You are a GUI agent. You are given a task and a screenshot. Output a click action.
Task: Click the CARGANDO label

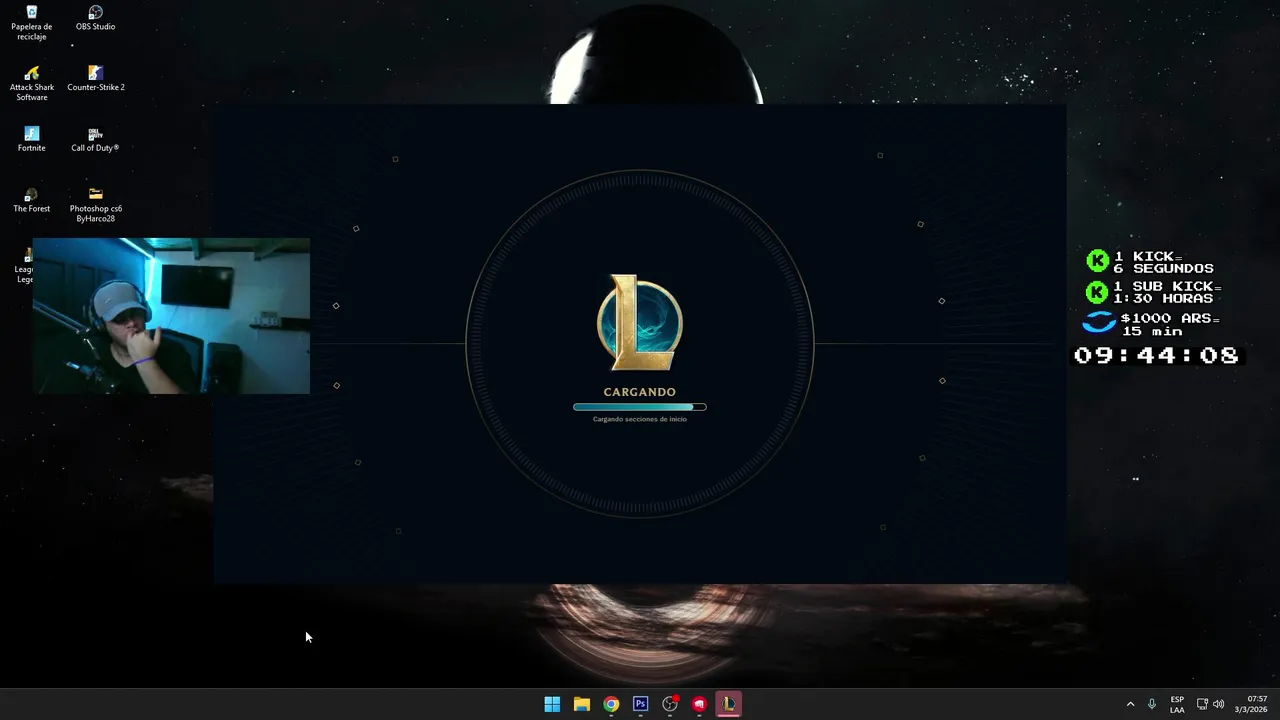tap(639, 392)
